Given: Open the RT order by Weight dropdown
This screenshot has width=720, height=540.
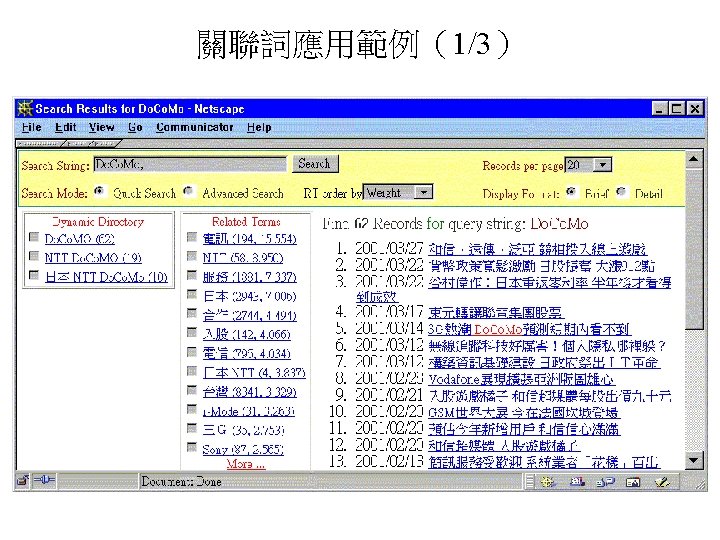Looking at the screenshot, I should coord(423,192).
